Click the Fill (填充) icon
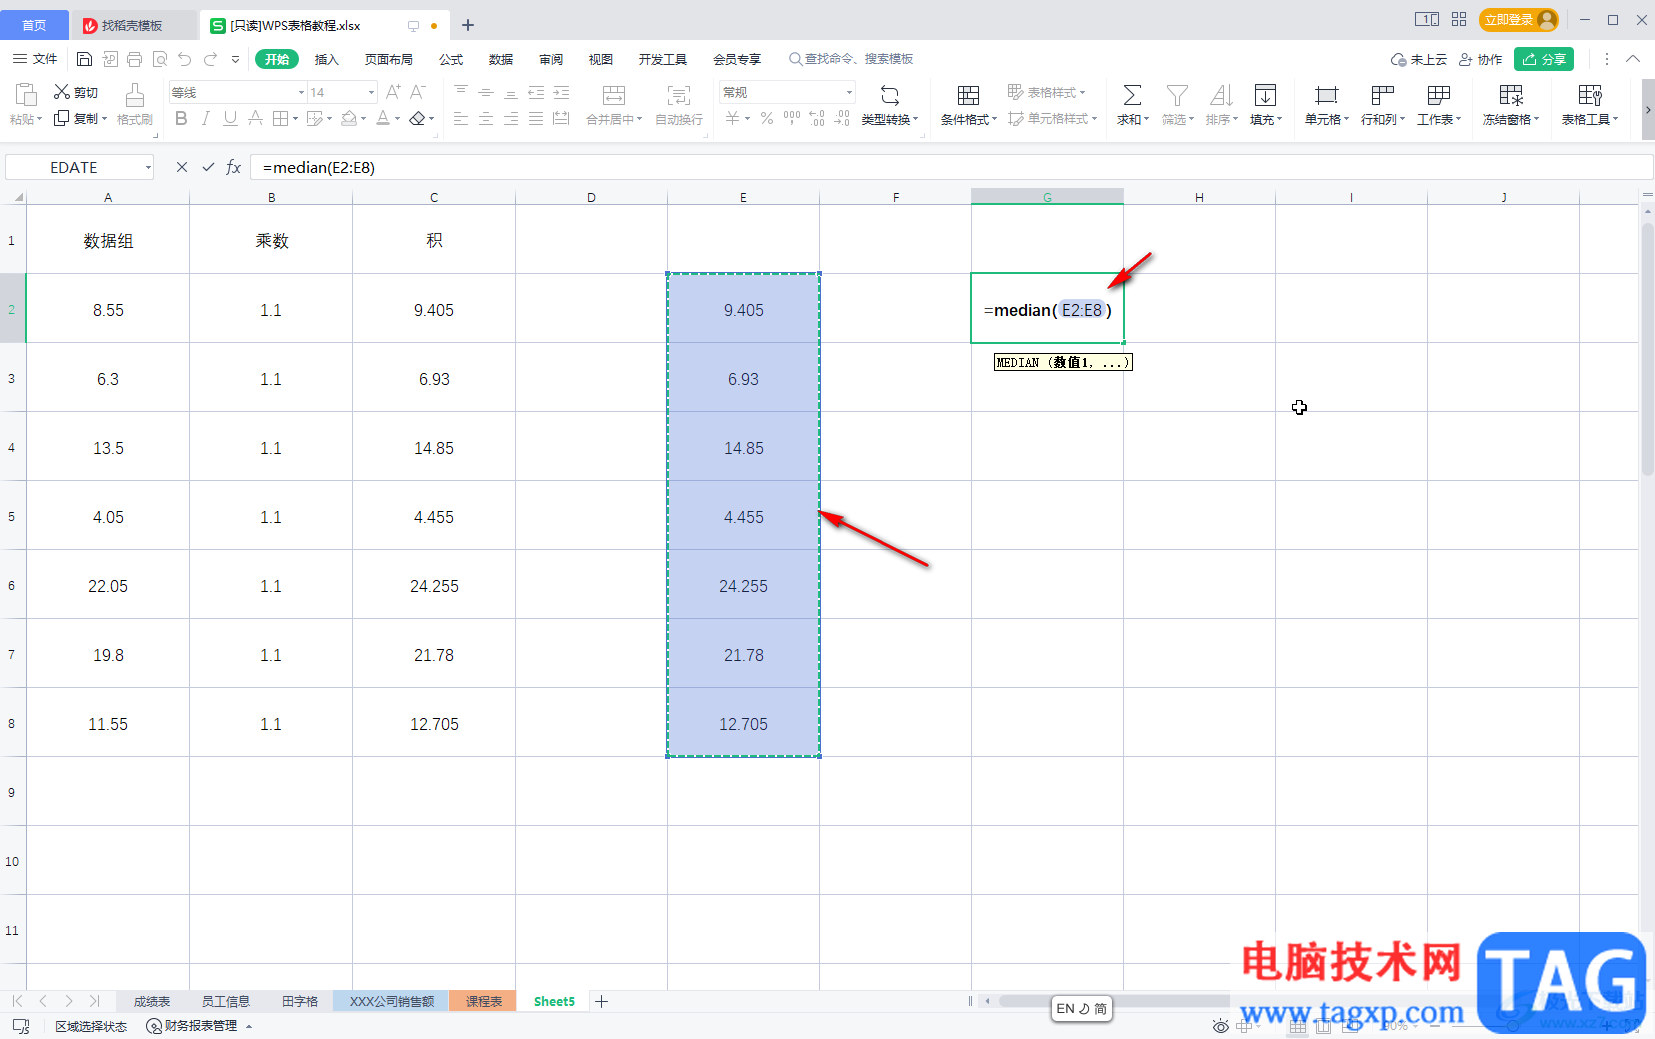Image resolution: width=1655 pixels, height=1039 pixels. click(1265, 95)
